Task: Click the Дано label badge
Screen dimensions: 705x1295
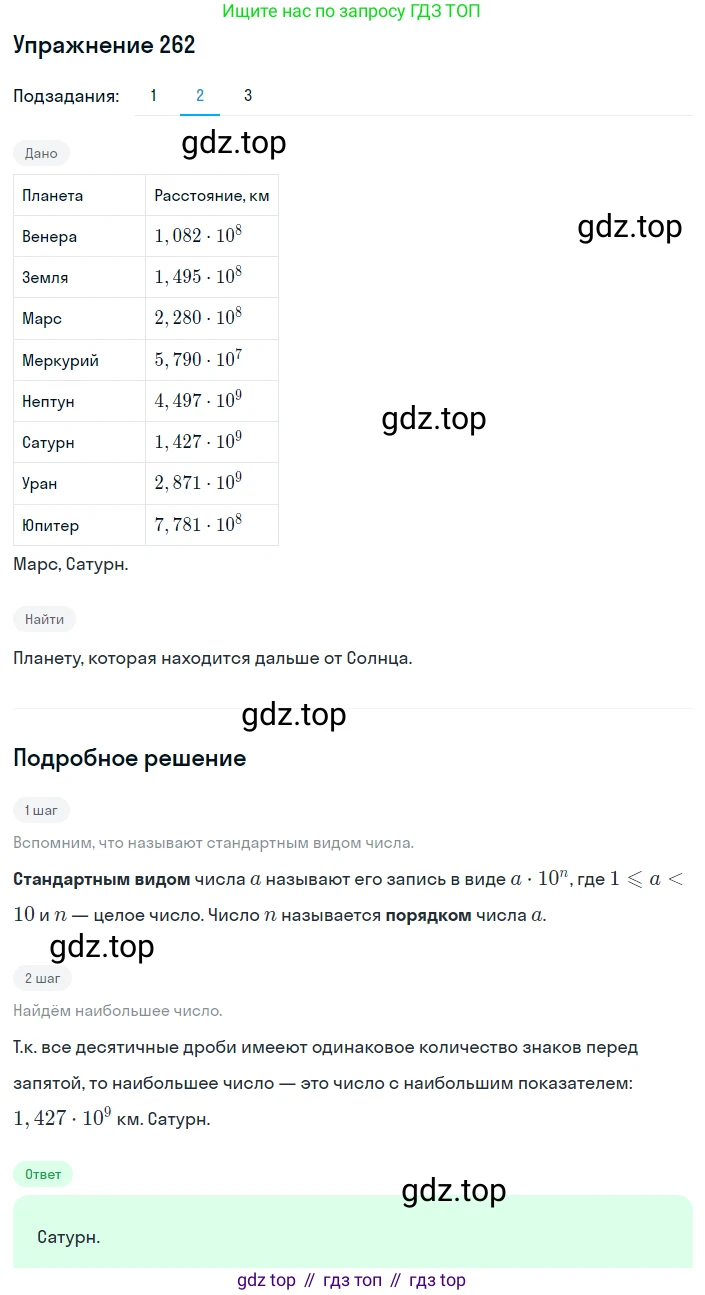Action: click(x=41, y=153)
